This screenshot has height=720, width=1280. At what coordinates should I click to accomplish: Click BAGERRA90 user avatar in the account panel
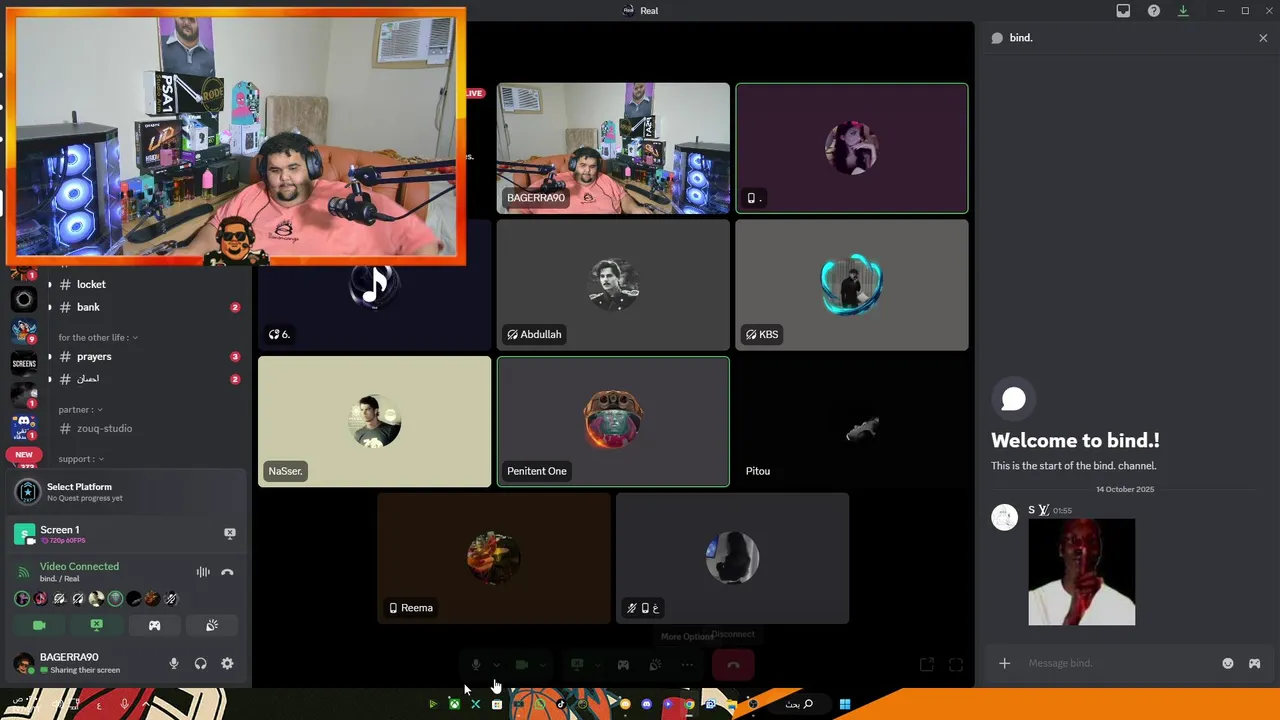[25, 662]
